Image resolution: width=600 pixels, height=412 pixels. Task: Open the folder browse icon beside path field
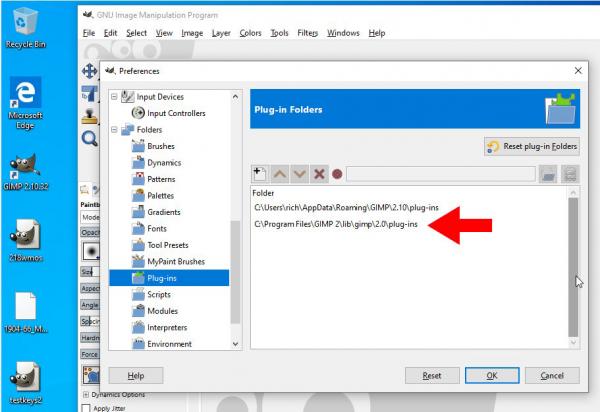tap(548, 174)
